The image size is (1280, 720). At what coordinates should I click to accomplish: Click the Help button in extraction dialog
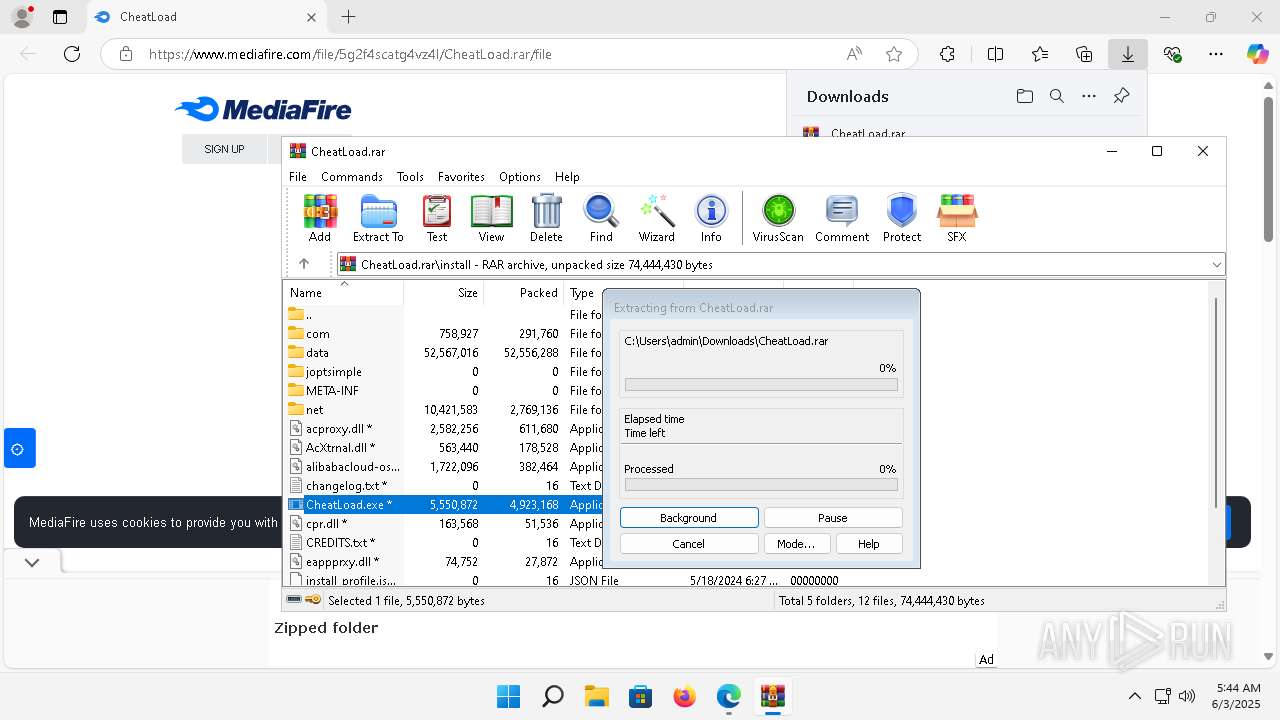[868, 543]
